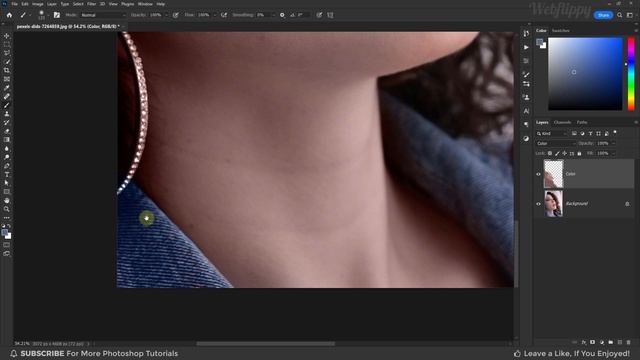Open smoothing options gear
This screenshot has height=360, width=640.
282,15
